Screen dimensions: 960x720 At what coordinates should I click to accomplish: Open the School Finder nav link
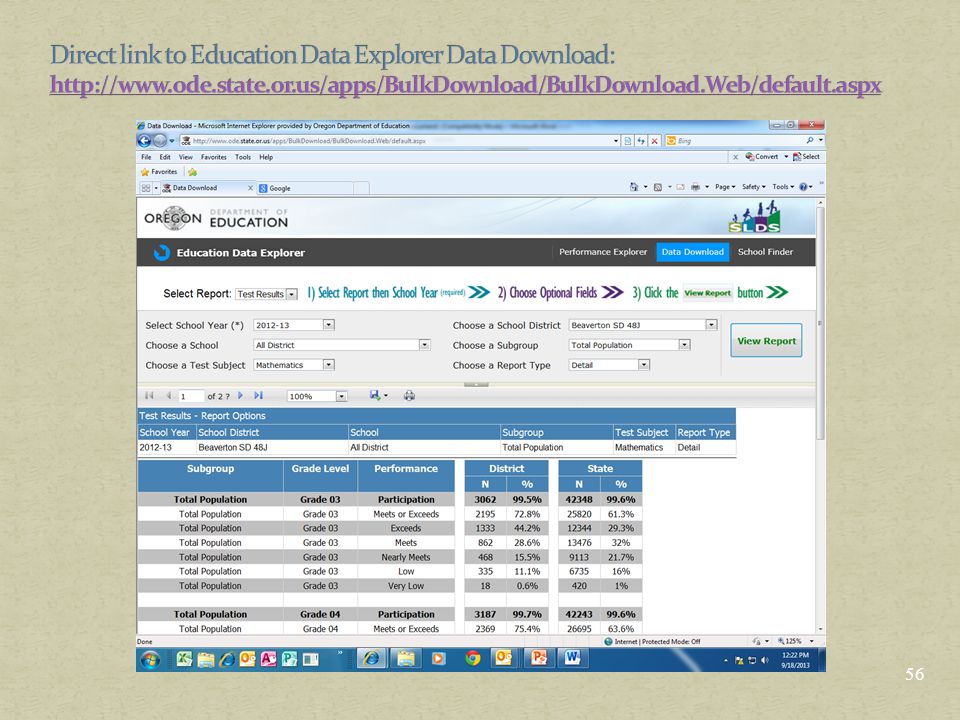(x=765, y=252)
